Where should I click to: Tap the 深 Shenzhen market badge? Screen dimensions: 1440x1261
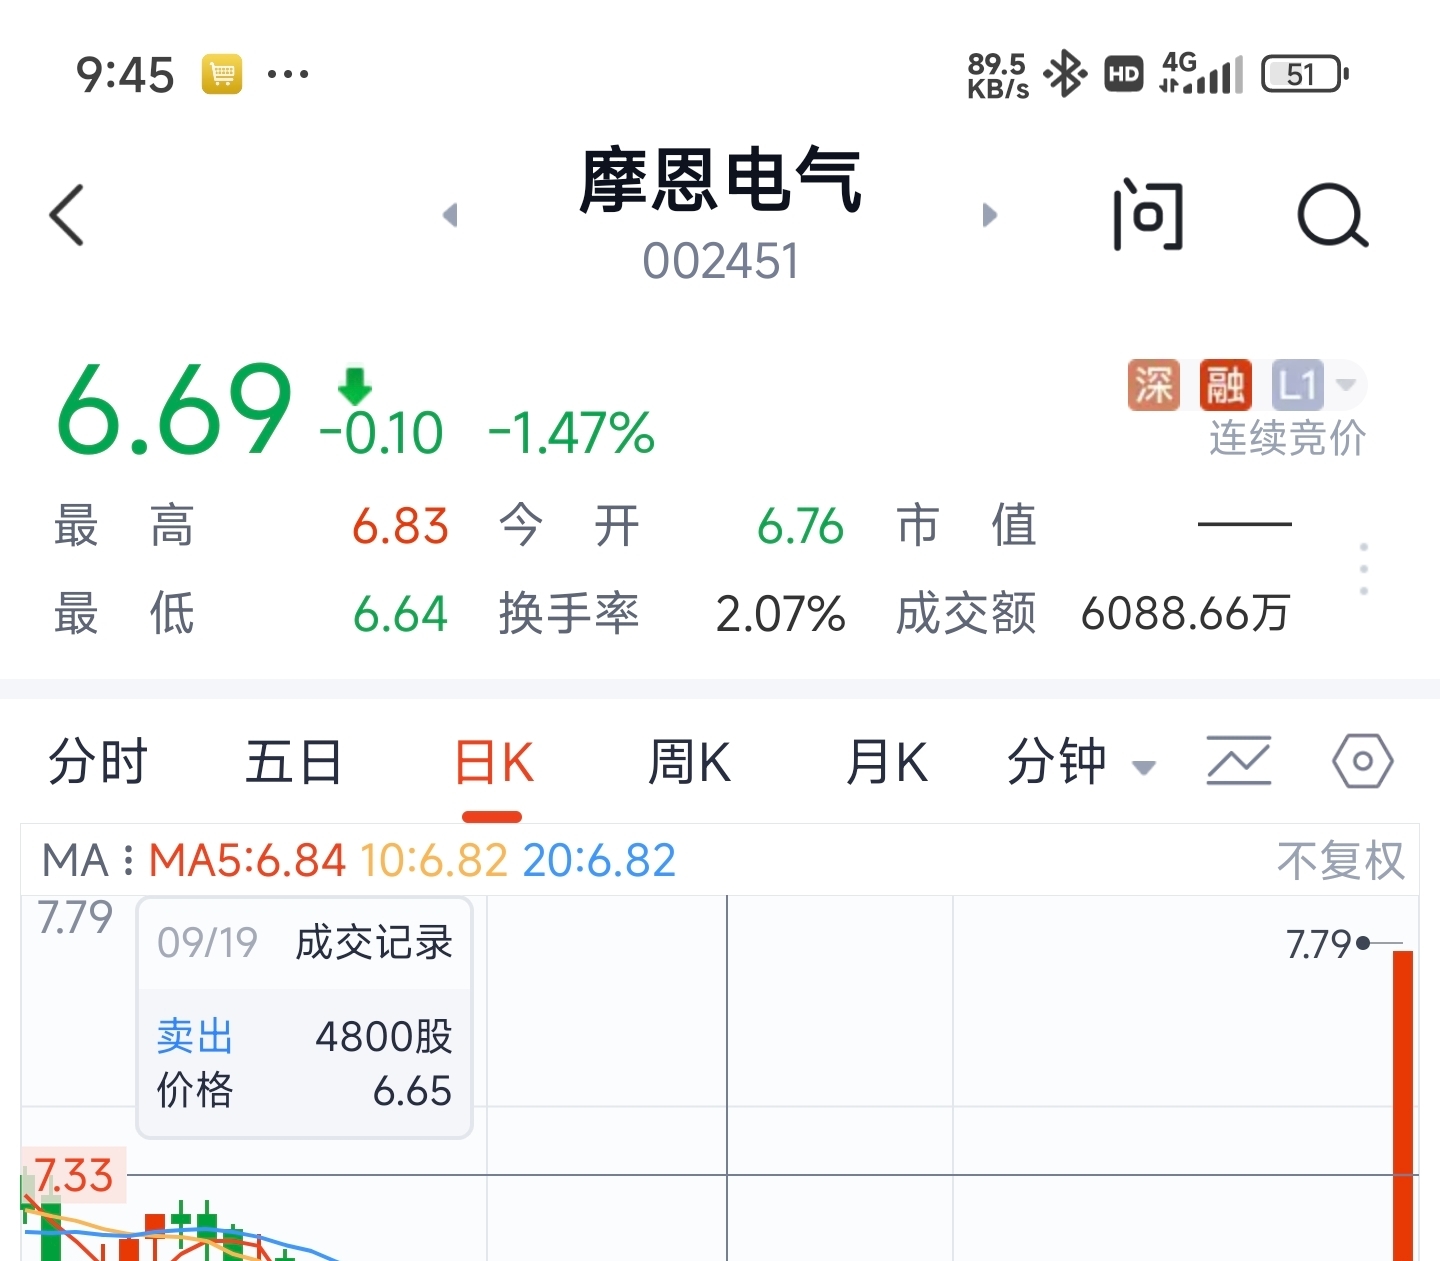tap(1154, 385)
